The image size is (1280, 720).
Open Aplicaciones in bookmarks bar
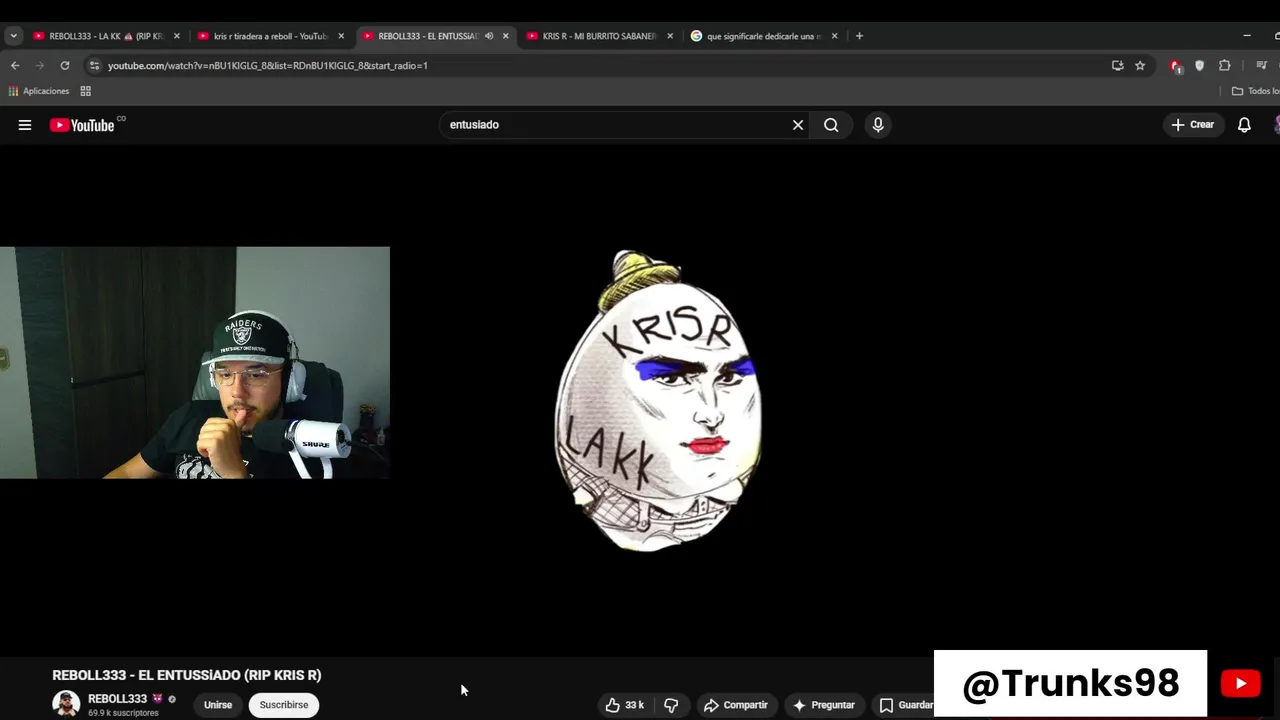click(39, 91)
